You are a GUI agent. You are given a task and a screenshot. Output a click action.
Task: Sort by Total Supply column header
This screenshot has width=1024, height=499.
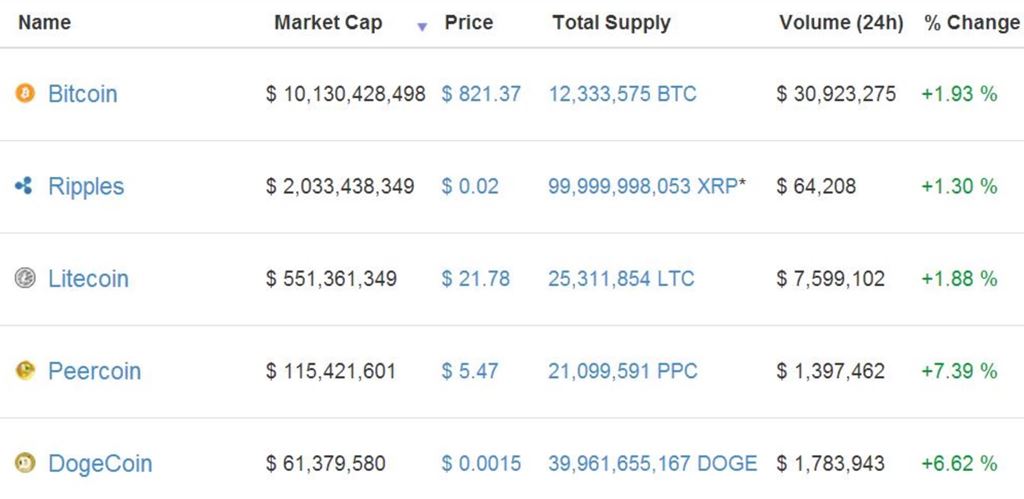611,23
